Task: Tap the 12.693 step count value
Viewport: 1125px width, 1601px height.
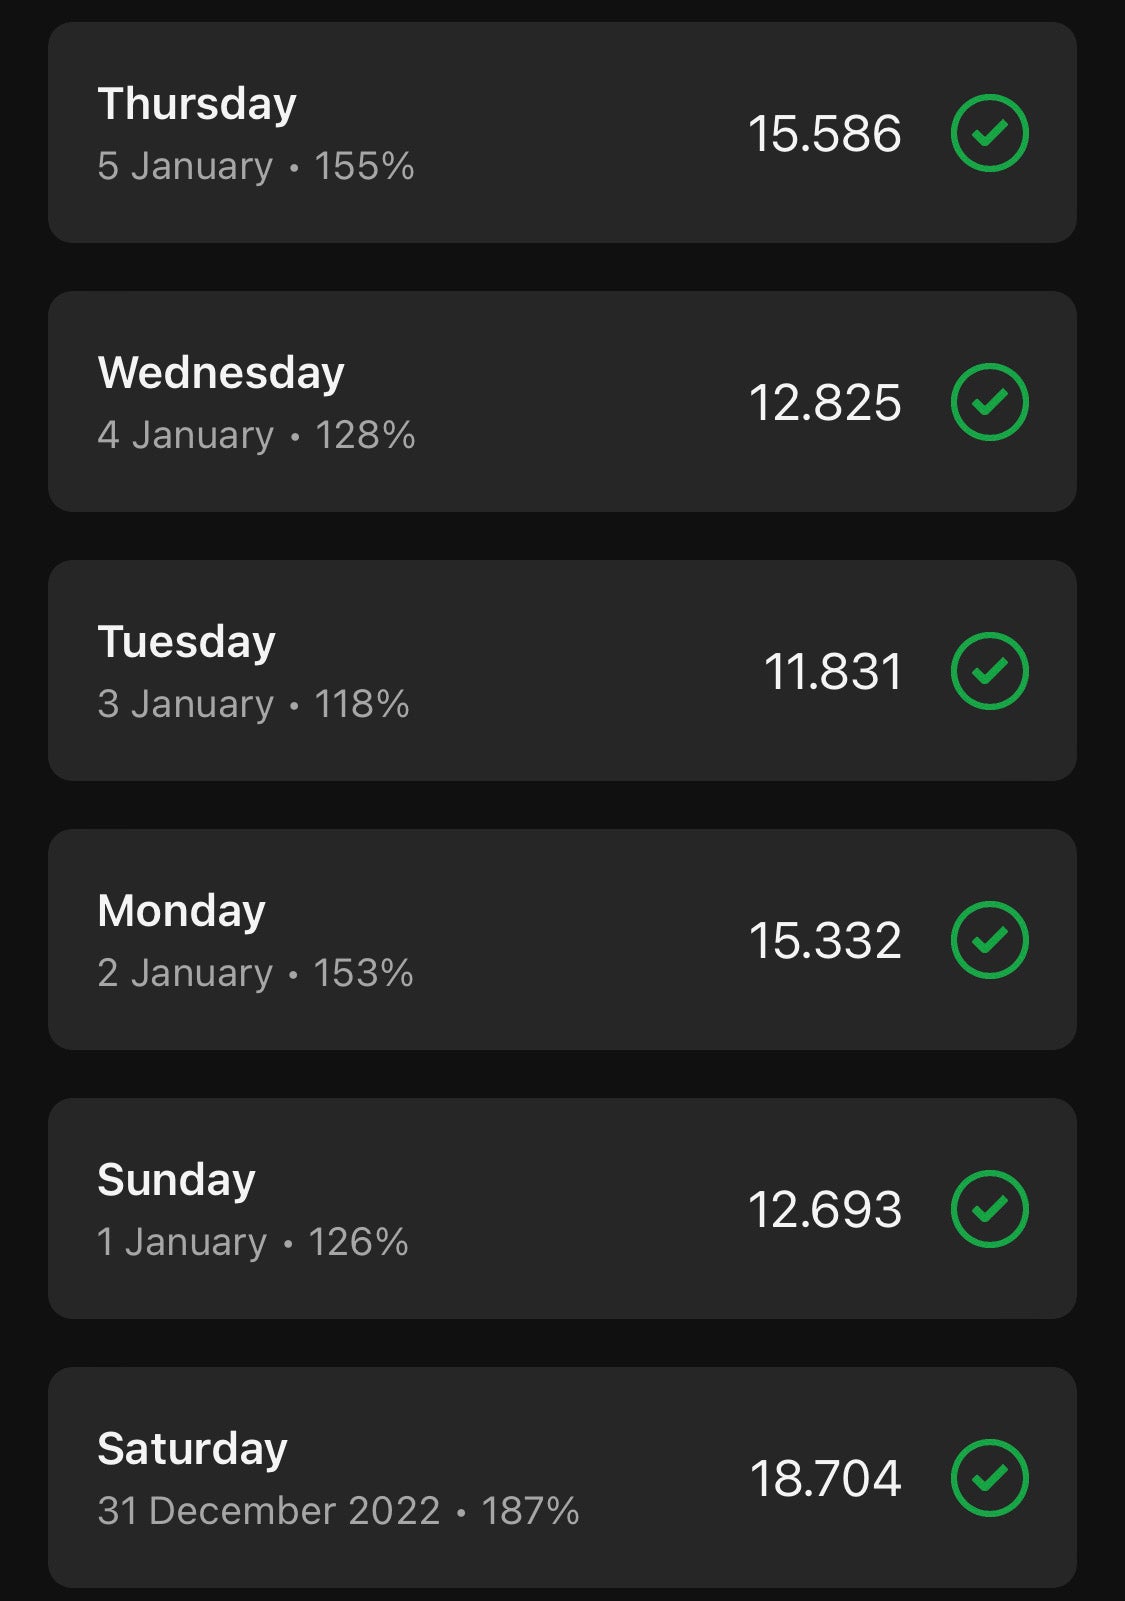Action: coord(825,1210)
